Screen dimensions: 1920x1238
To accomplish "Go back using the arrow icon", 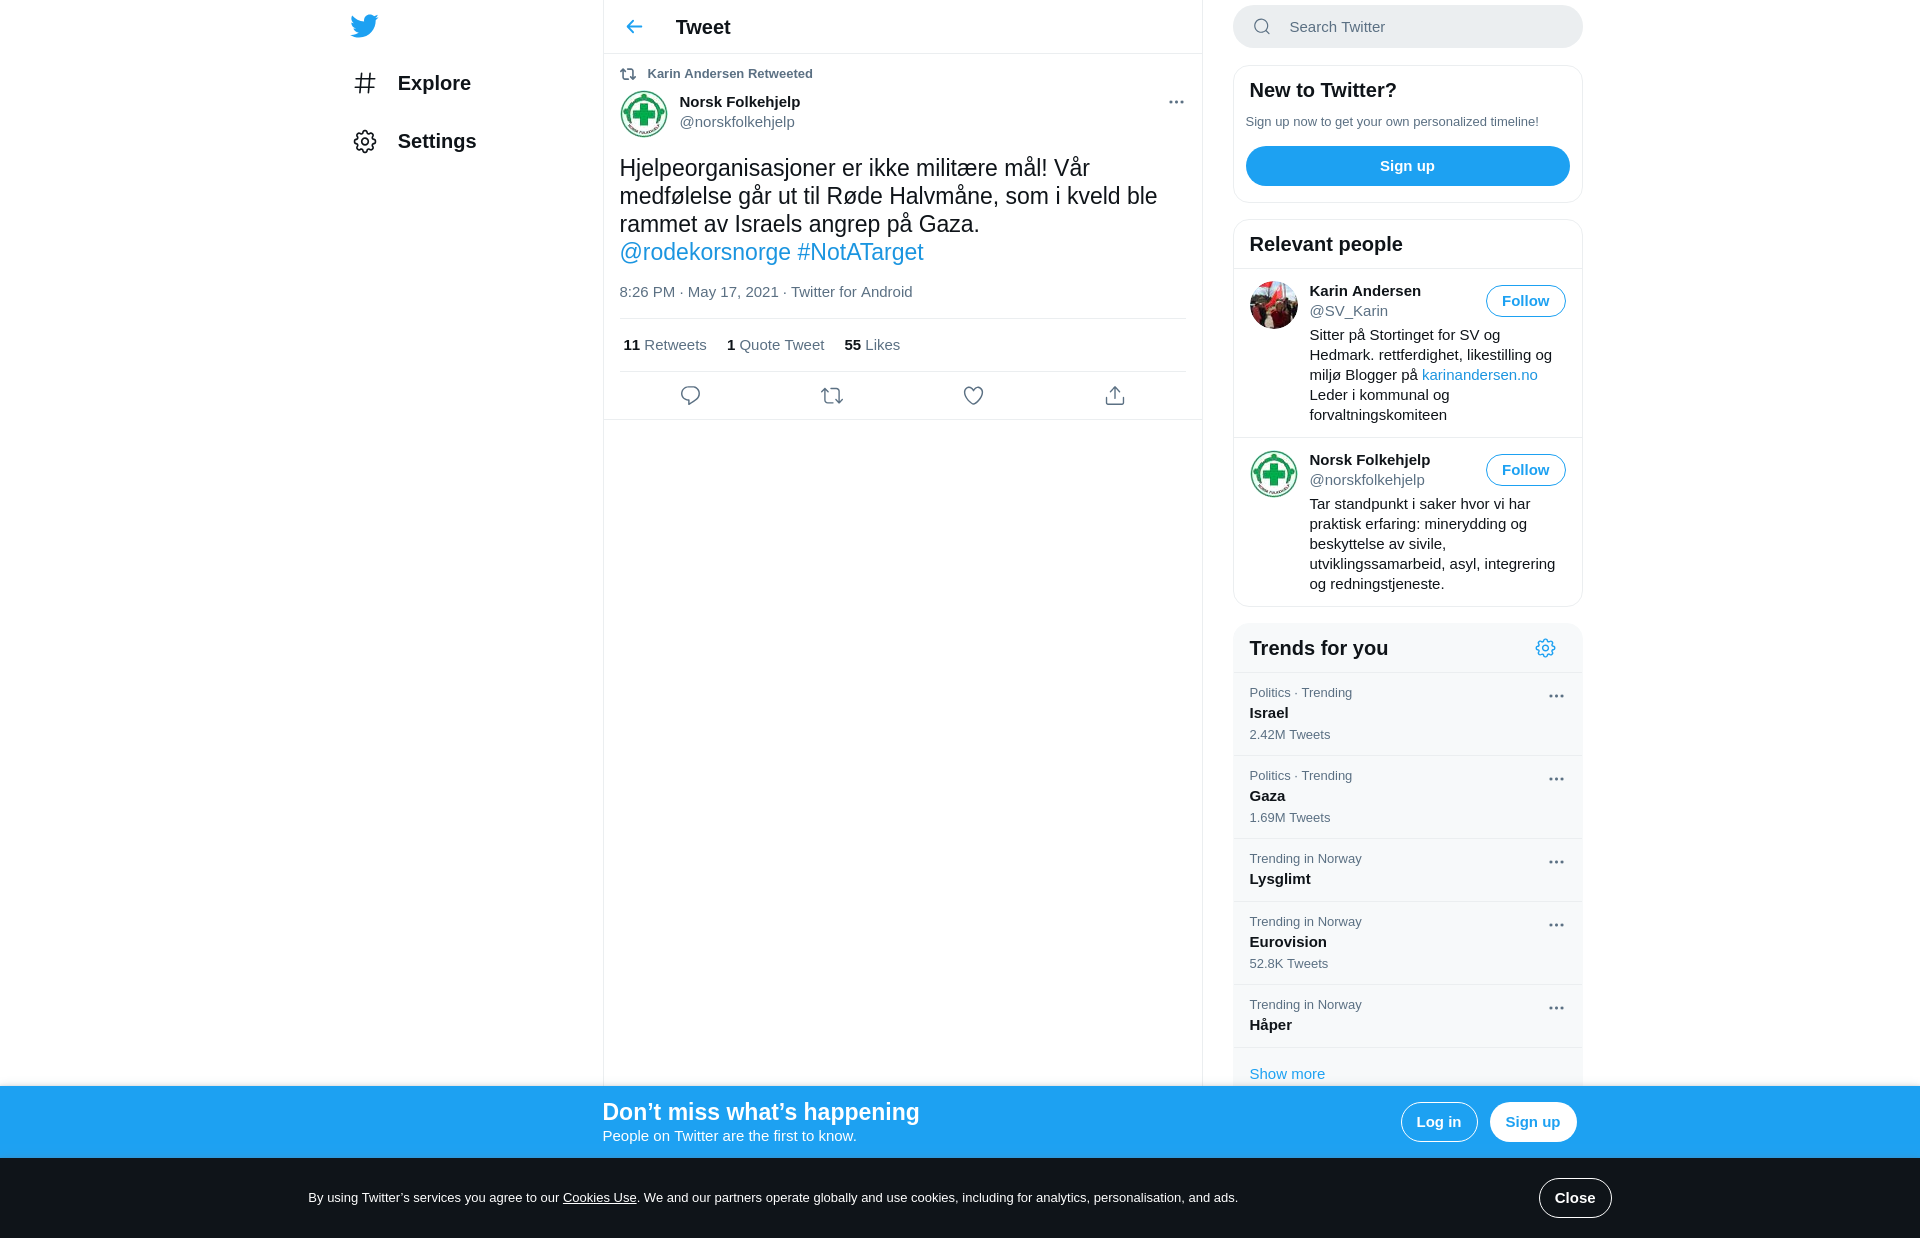I will click(x=634, y=27).
